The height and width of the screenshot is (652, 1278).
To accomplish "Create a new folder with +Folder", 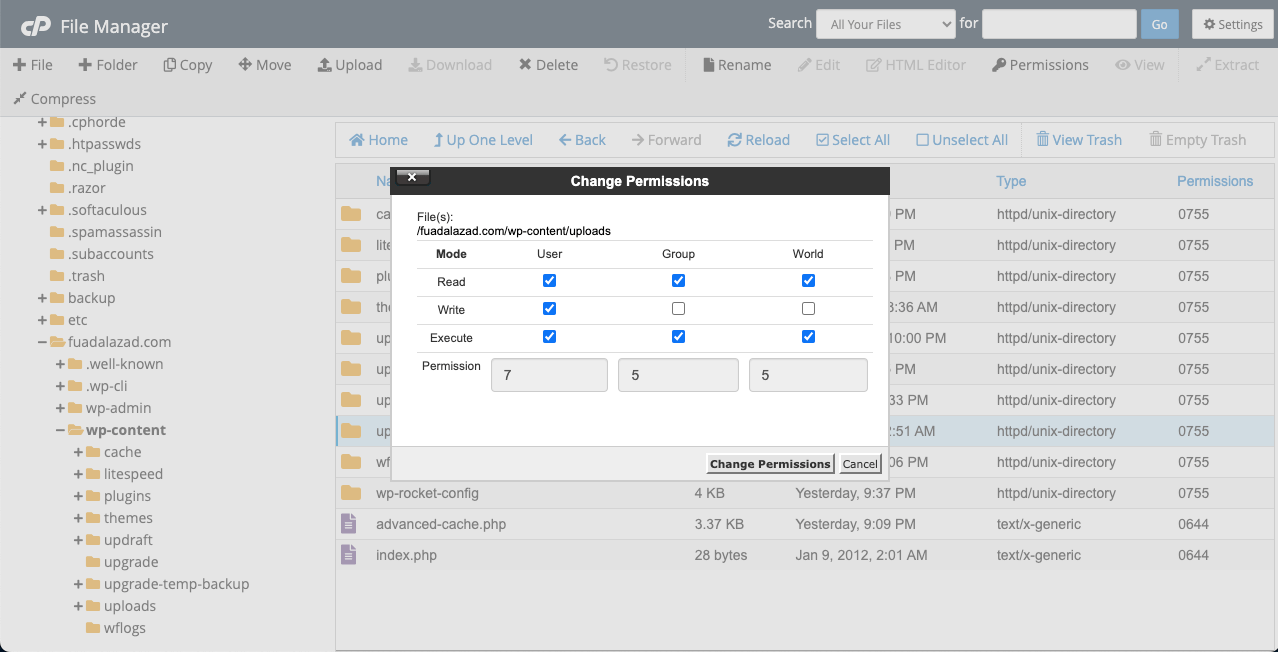I will [108, 65].
